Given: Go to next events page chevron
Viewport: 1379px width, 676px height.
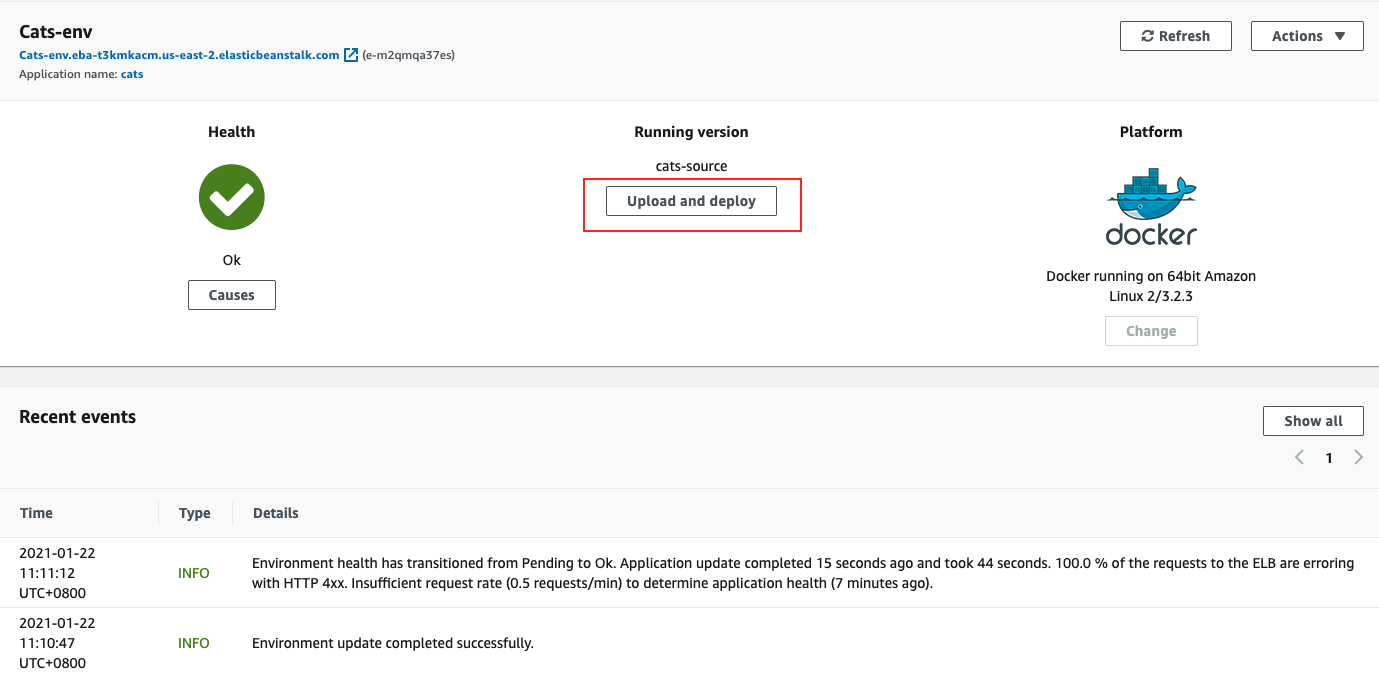Looking at the screenshot, I should 1358,458.
